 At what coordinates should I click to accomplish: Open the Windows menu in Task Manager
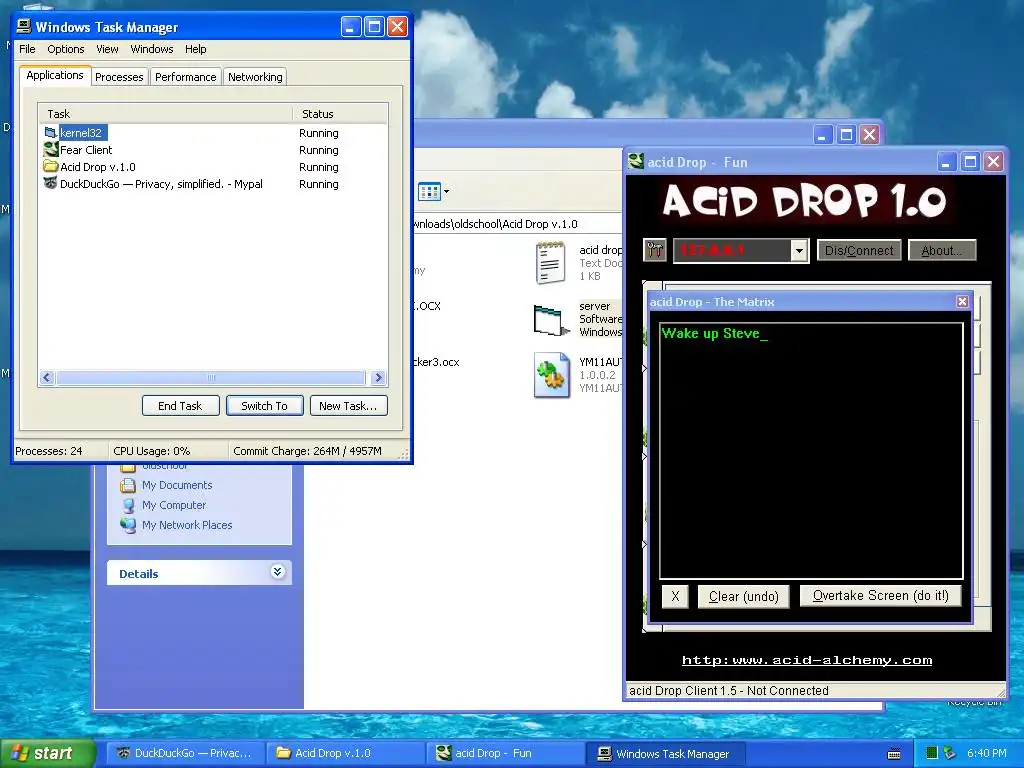[x=152, y=49]
